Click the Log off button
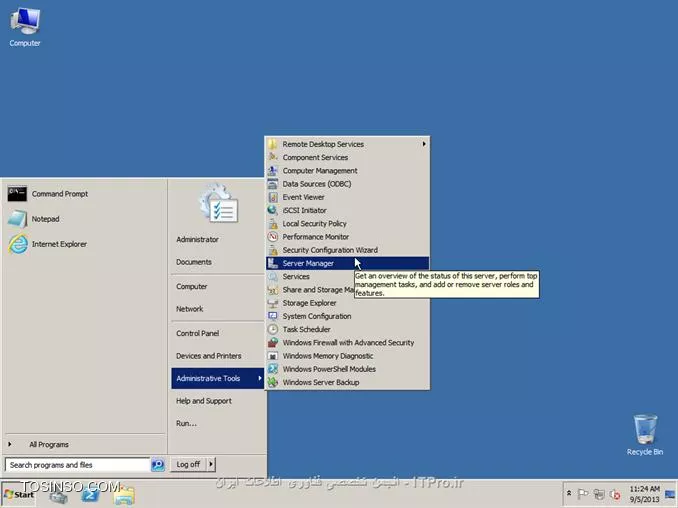Viewport: 678px width, 508px height. [x=189, y=464]
